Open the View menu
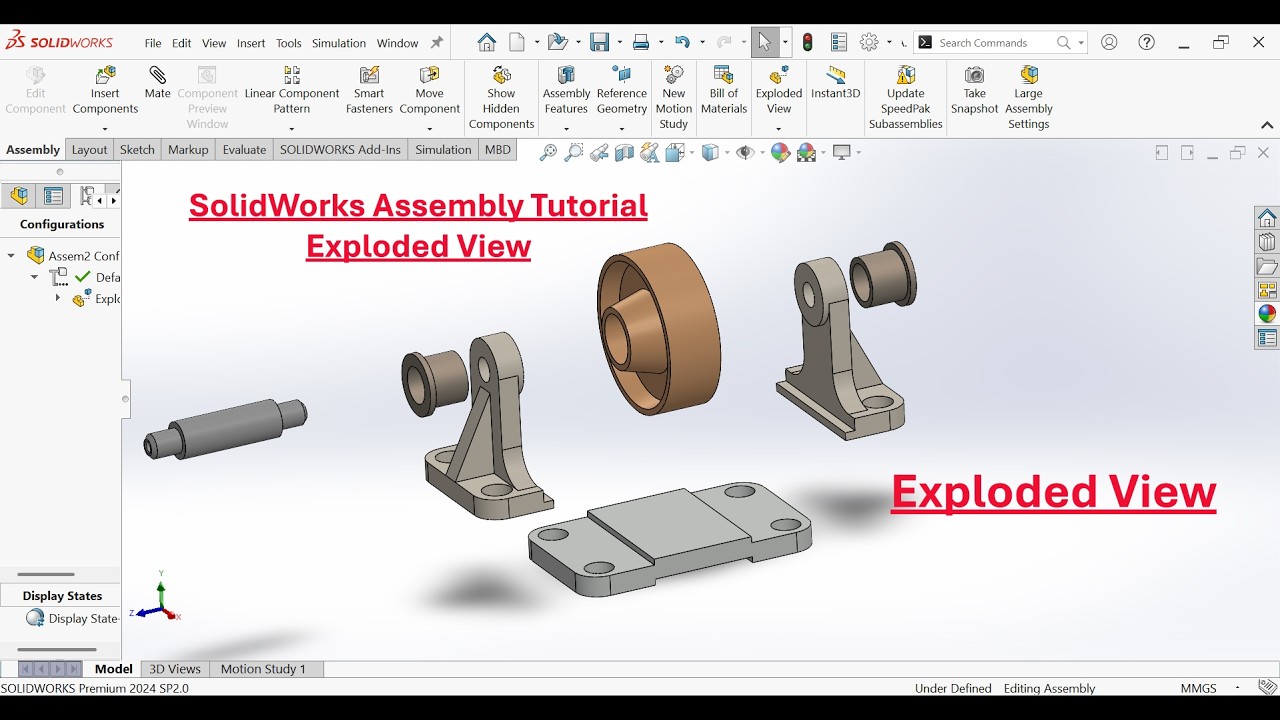 coord(214,43)
